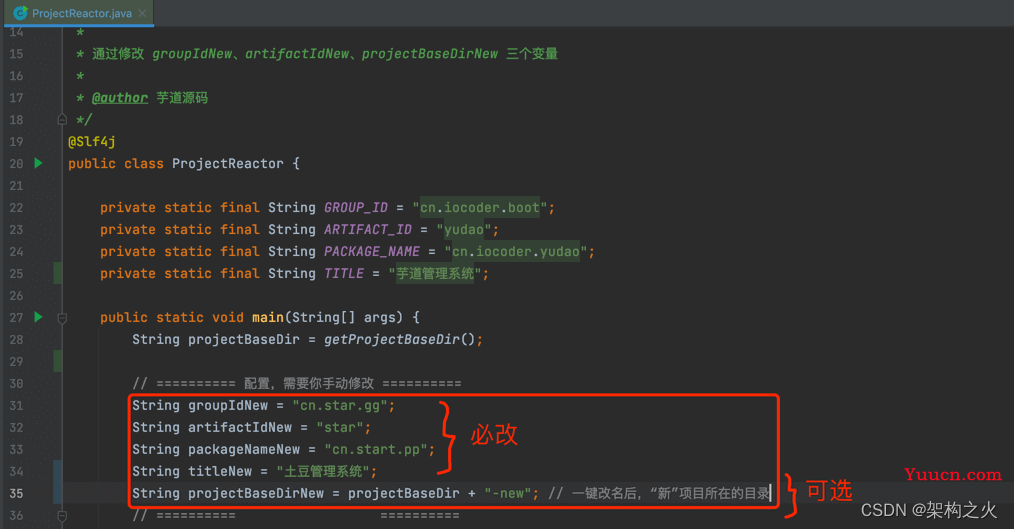Image resolution: width=1014 pixels, height=529 pixels.
Task: Click the "cn.star.gg" string value
Action: tap(340, 405)
